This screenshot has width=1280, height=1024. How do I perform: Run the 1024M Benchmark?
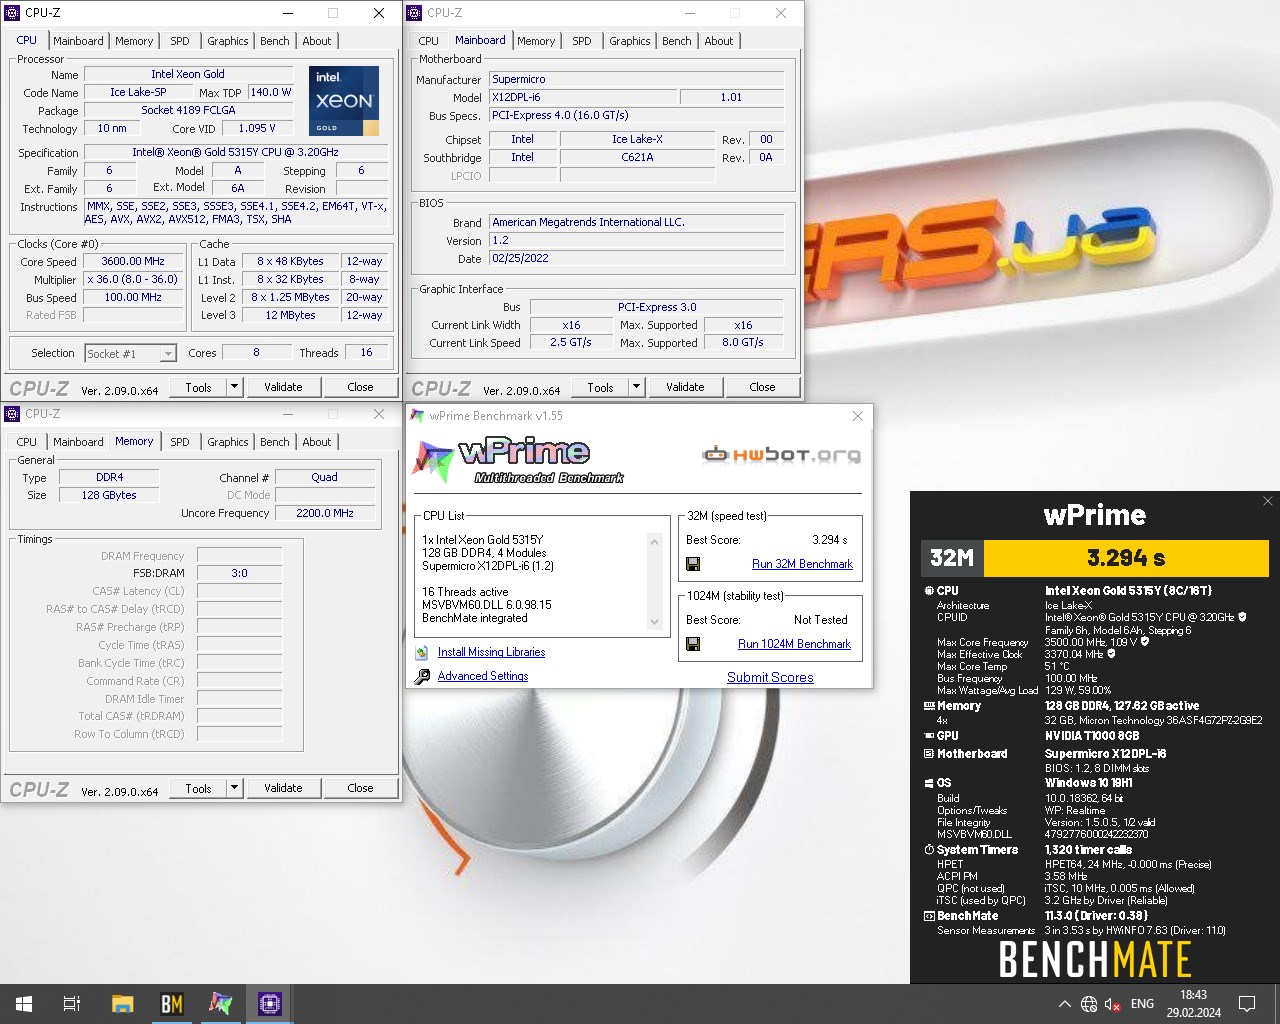794,644
